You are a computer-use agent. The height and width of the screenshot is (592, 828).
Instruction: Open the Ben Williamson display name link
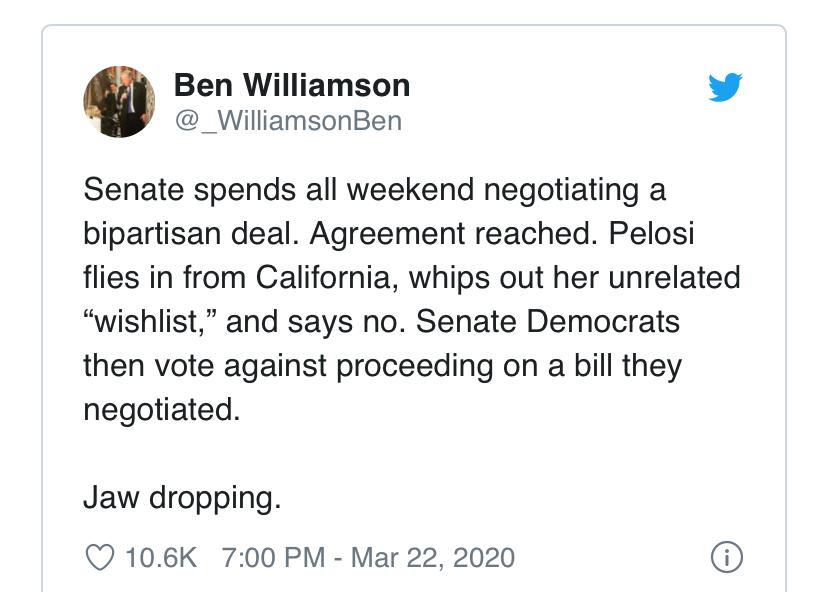click(x=291, y=85)
